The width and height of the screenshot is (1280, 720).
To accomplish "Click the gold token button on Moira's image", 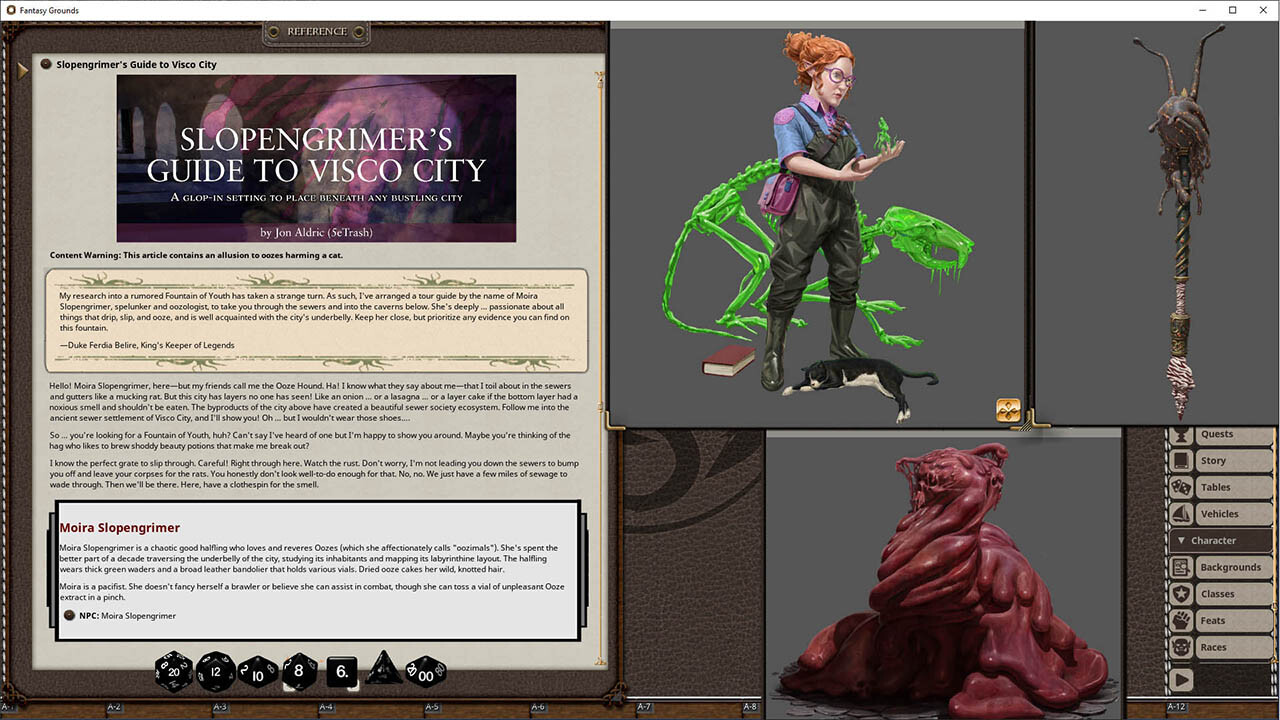I will 1007,410.
